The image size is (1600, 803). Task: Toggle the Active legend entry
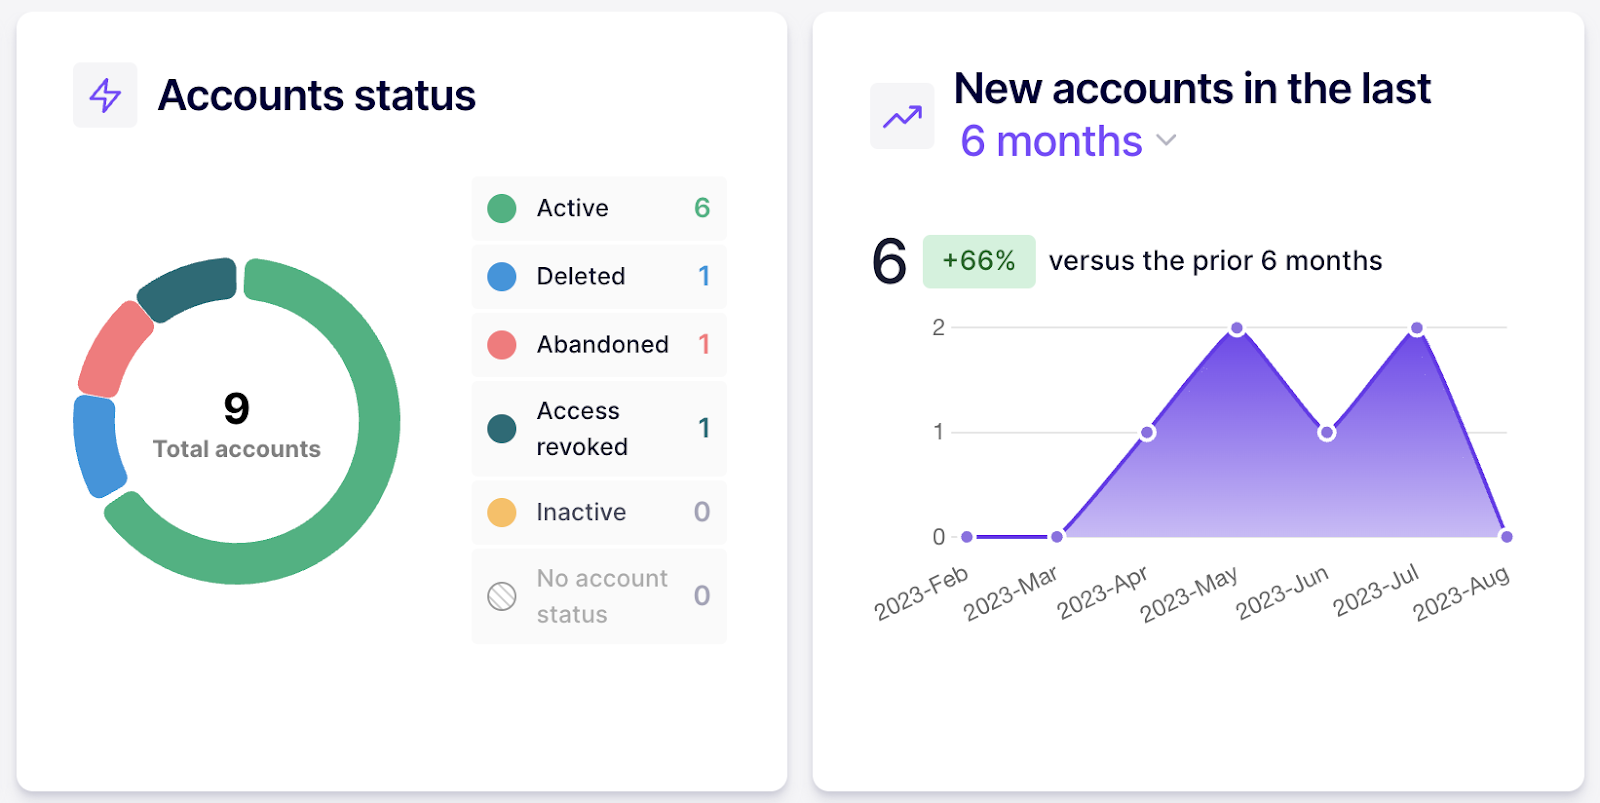pyautogui.click(x=598, y=208)
